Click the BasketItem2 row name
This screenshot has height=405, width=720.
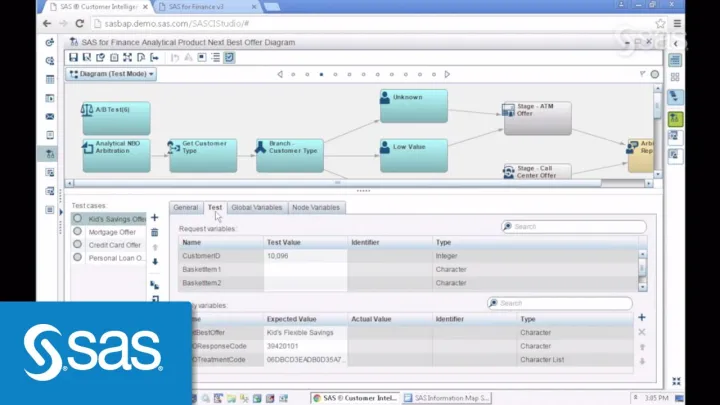[x=202, y=283]
